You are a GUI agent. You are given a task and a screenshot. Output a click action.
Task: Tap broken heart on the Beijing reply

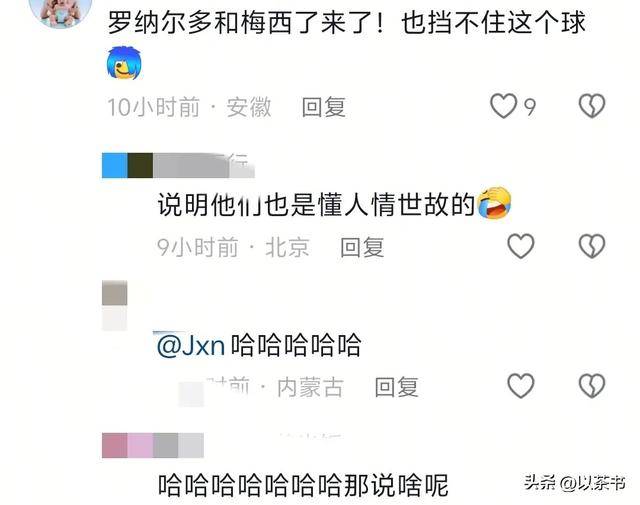point(592,246)
